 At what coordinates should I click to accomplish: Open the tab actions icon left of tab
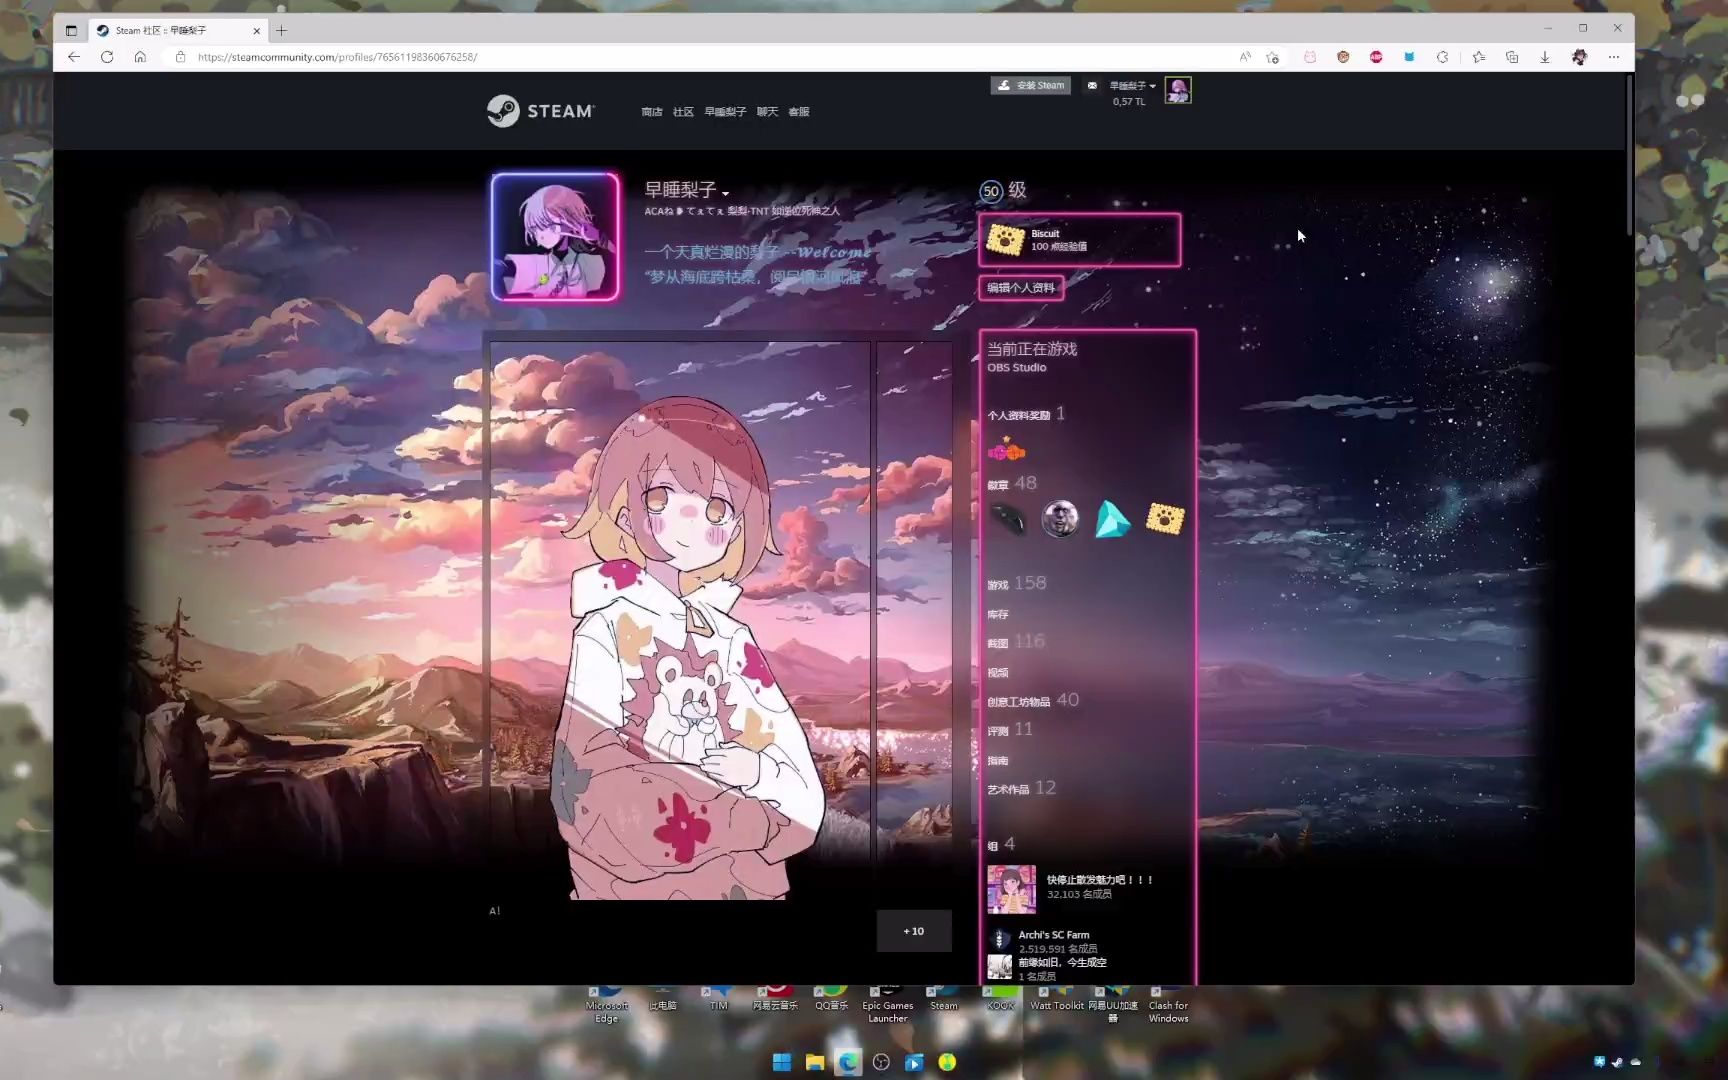tap(71, 30)
